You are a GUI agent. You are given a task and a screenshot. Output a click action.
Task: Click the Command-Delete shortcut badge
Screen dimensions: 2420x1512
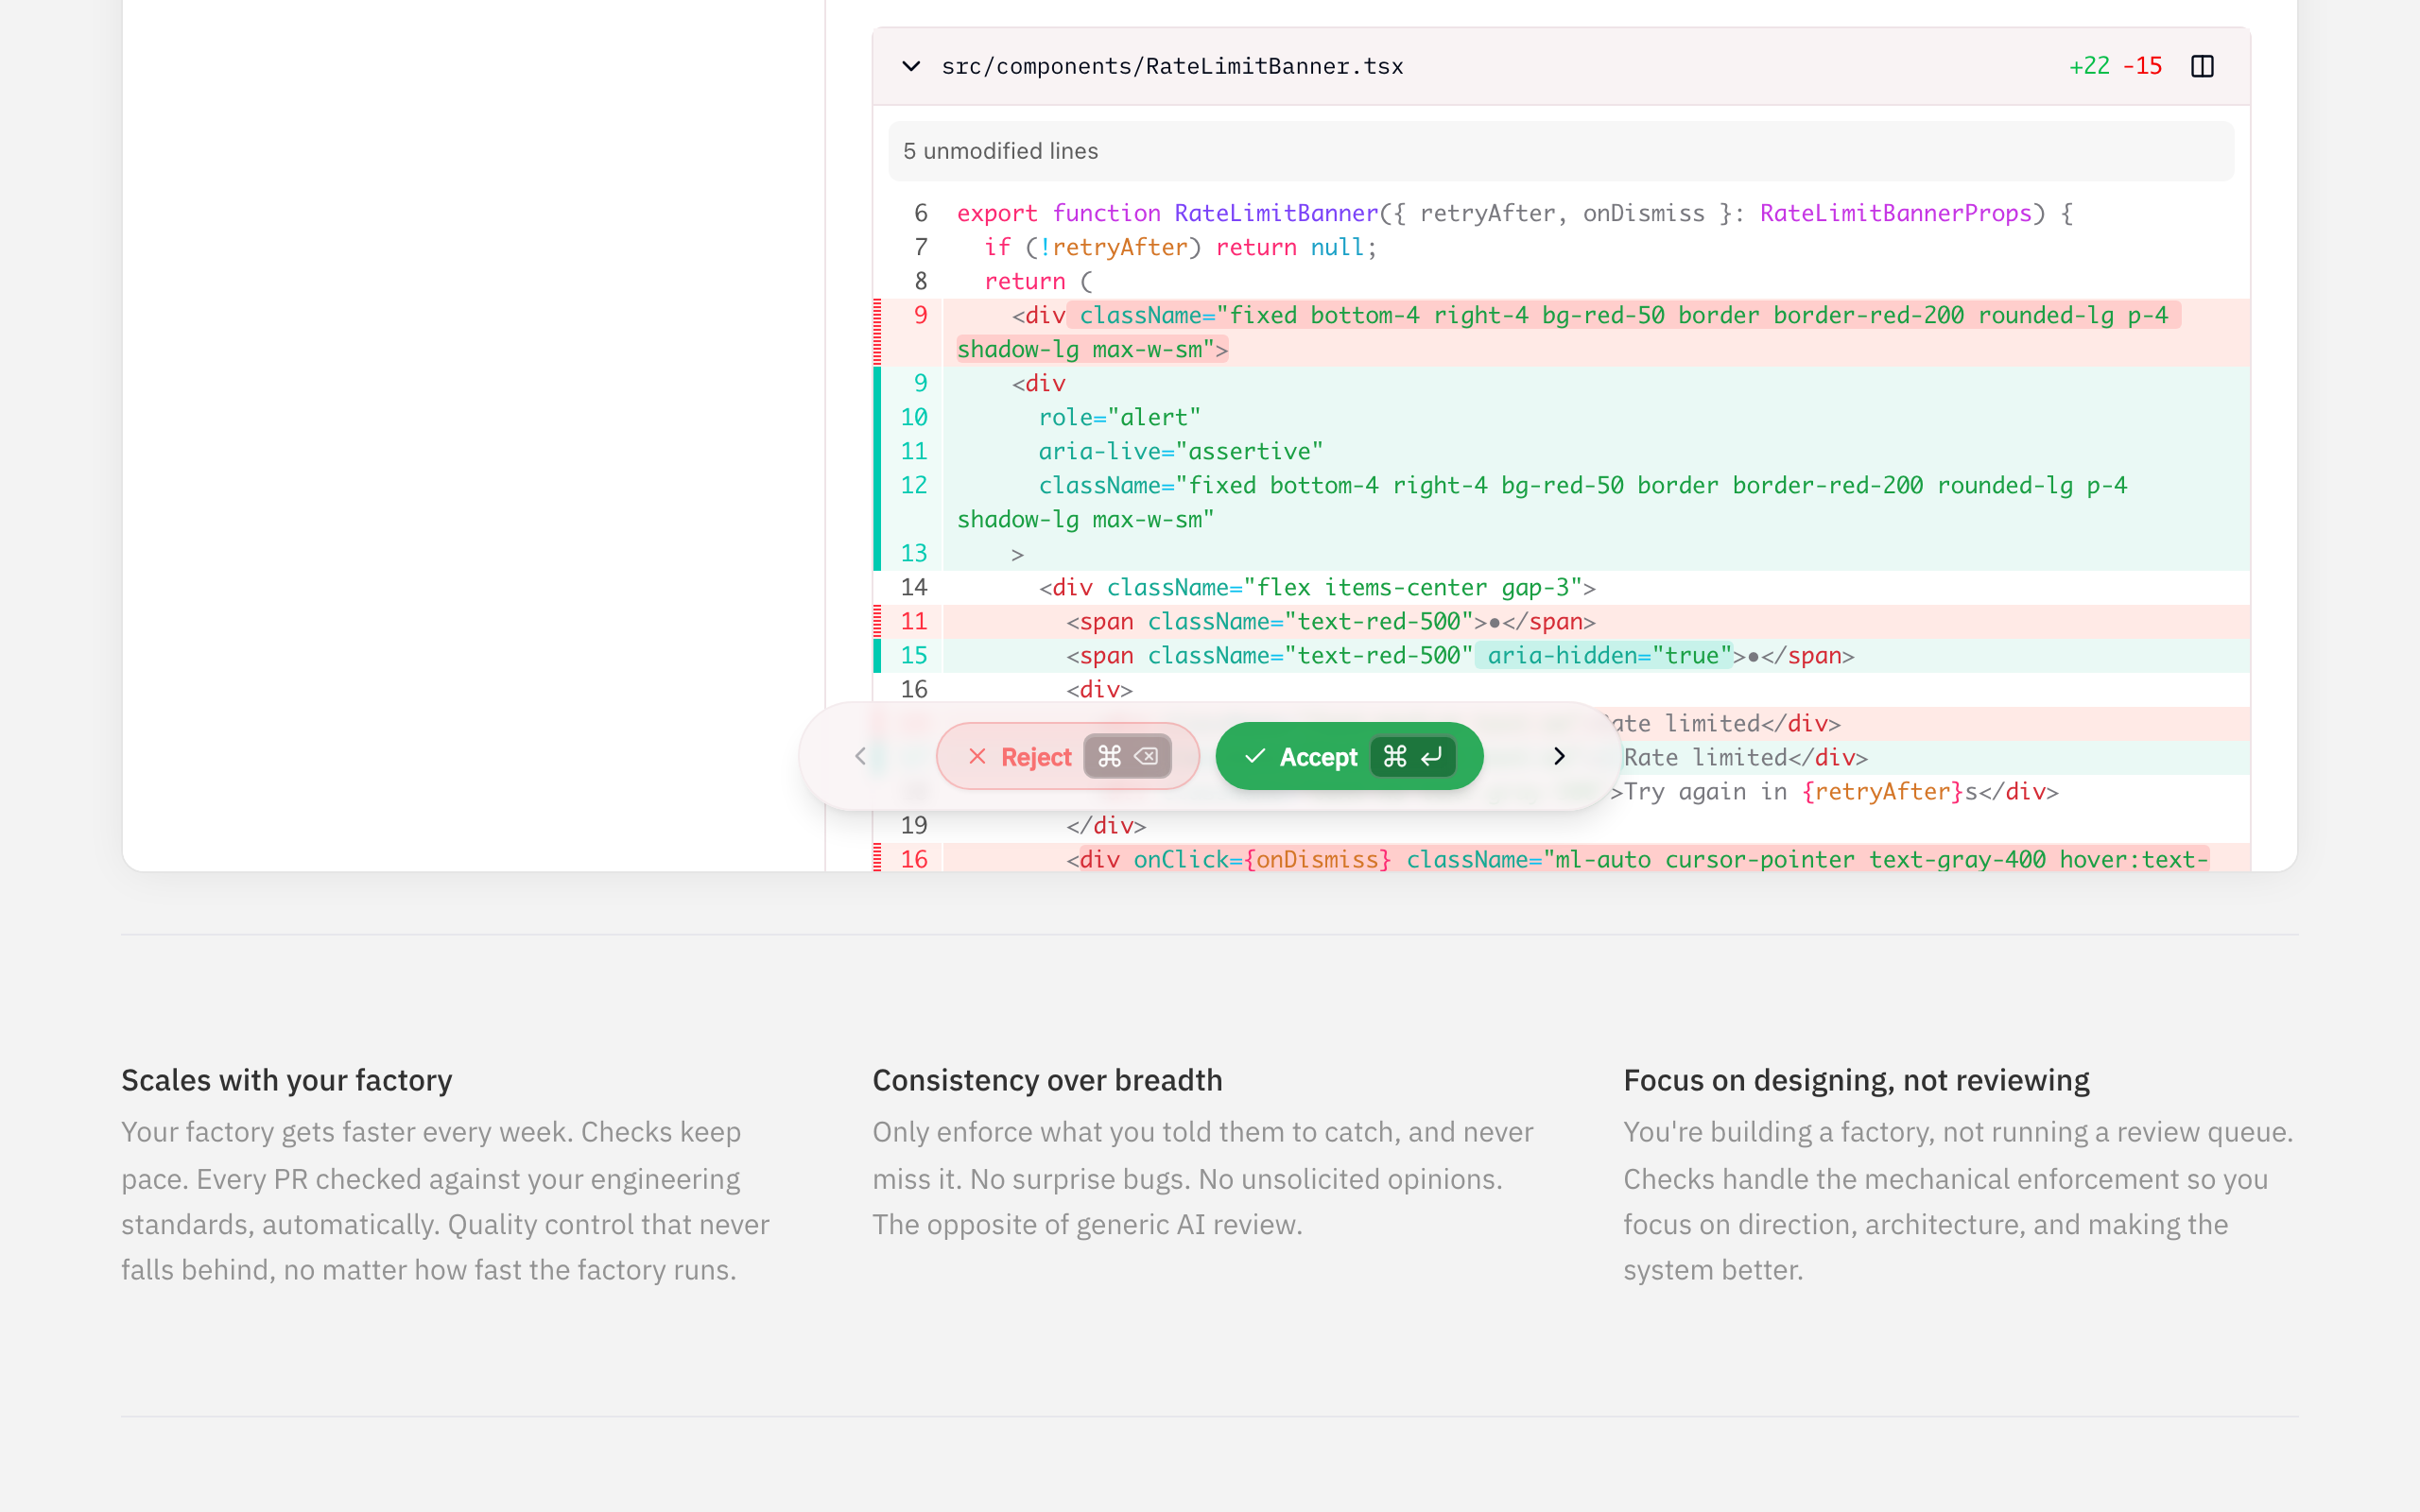[1127, 757]
